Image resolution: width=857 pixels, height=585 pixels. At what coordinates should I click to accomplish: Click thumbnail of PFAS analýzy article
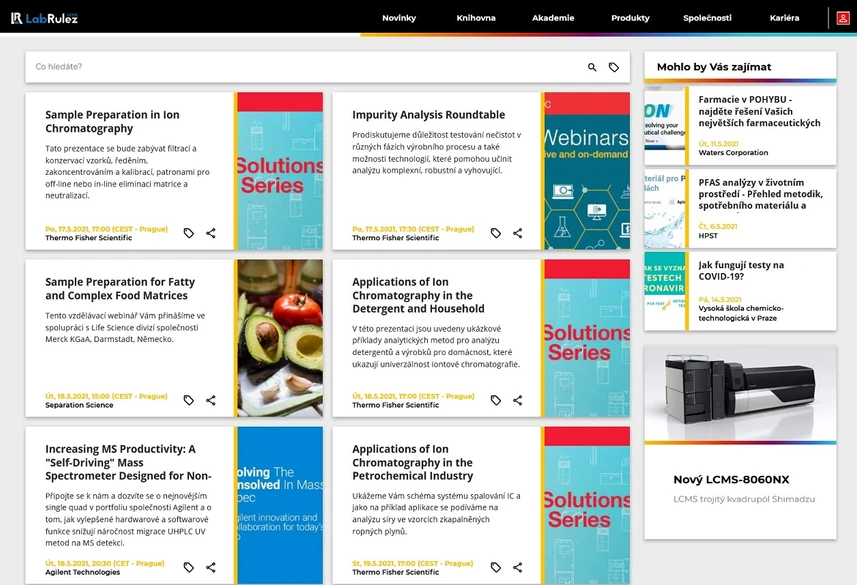[x=665, y=208]
